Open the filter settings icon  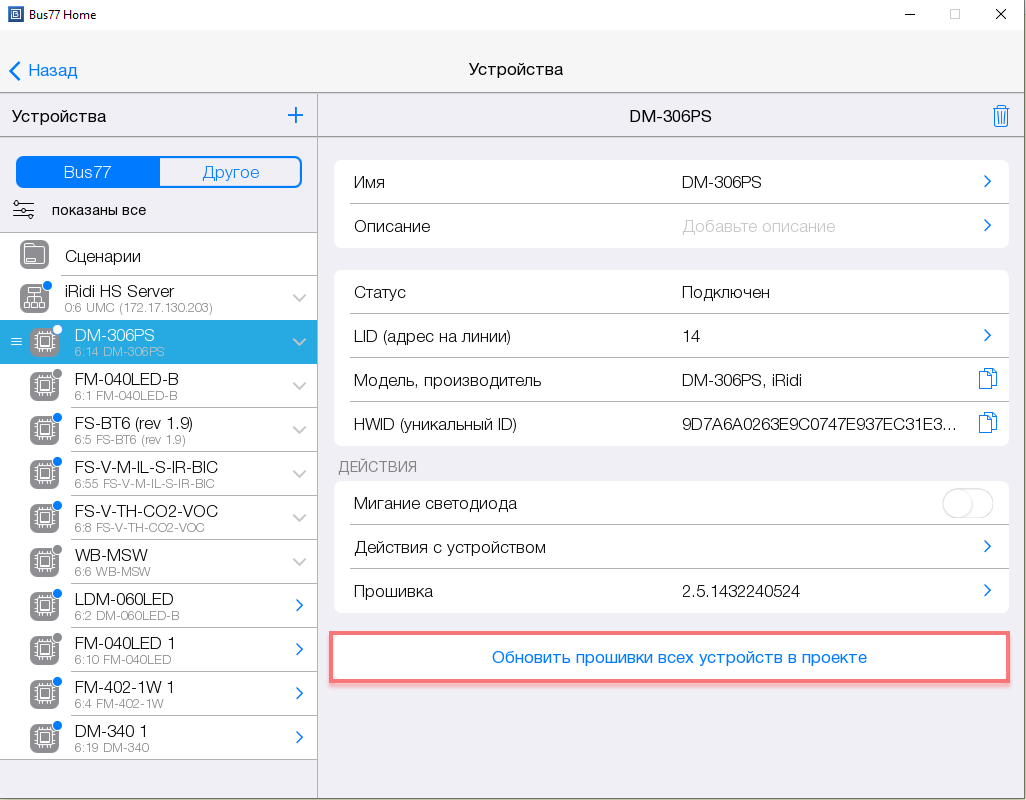coord(24,210)
